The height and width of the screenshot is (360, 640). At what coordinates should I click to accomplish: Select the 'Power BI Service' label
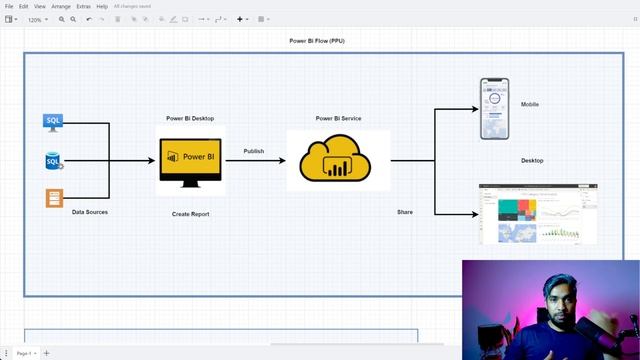pyautogui.click(x=338, y=118)
